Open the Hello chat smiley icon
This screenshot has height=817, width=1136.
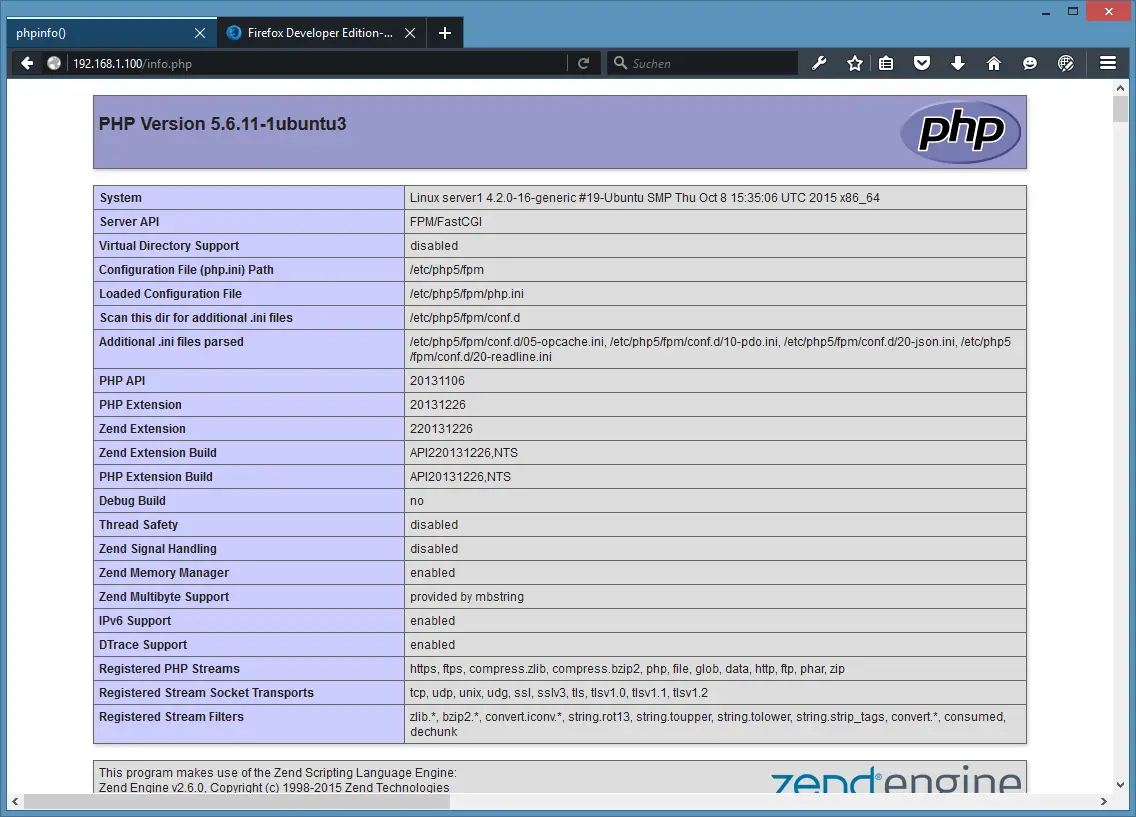(x=1030, y=64)
